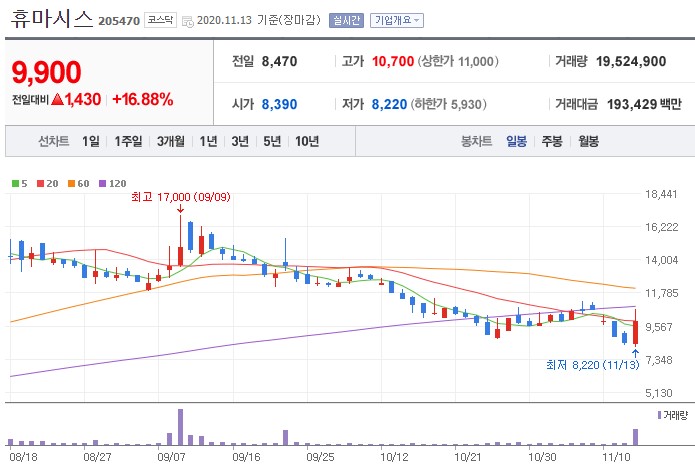695x467 pixels.
Task: Click the 09/16 date axis label
Action: 246,456
